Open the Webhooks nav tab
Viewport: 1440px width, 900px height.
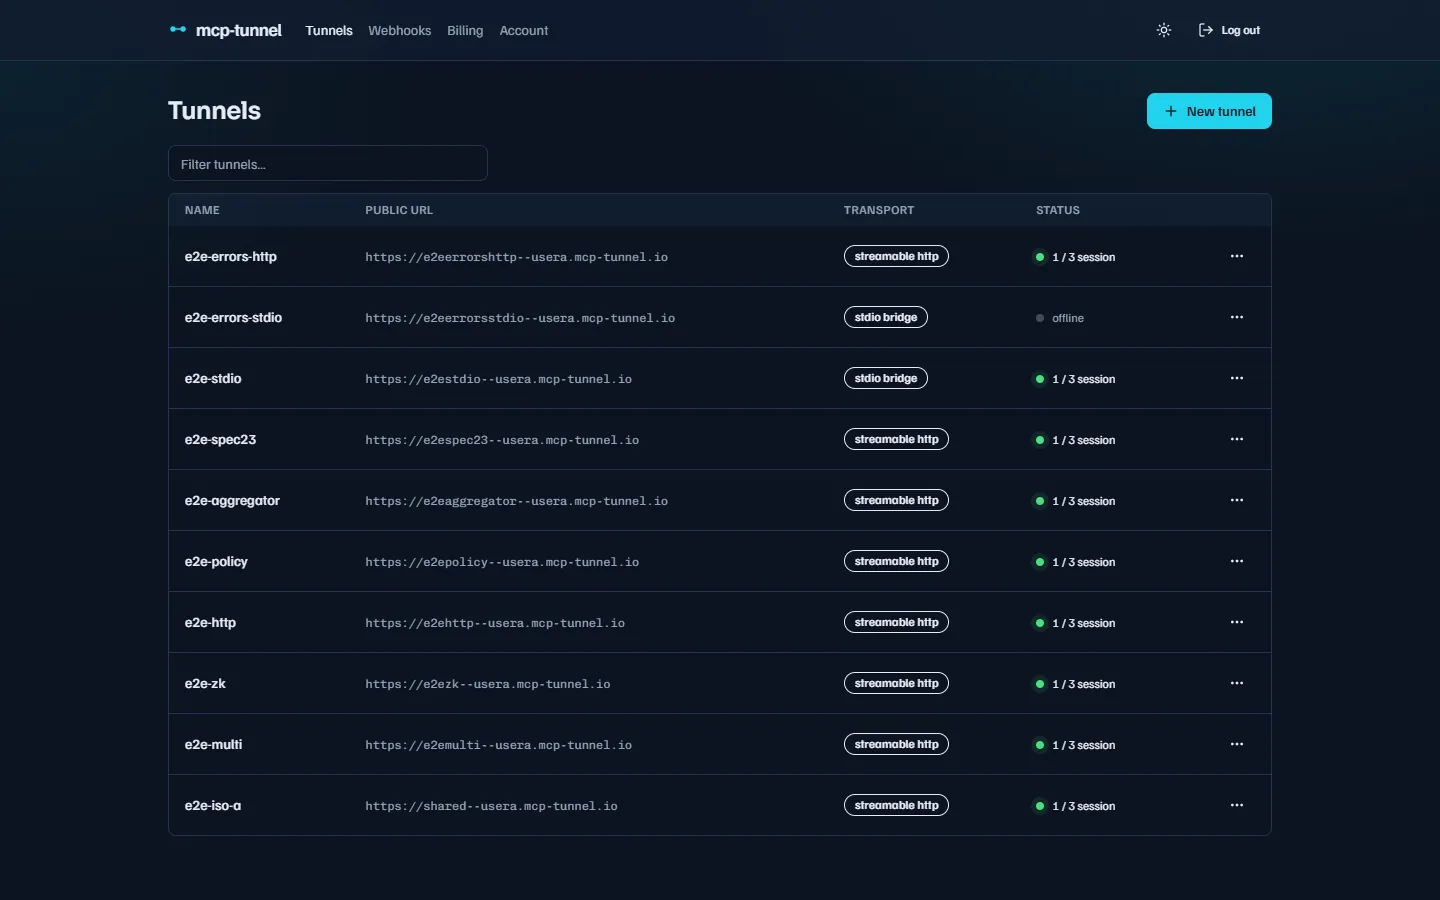[x=399, y=31]
